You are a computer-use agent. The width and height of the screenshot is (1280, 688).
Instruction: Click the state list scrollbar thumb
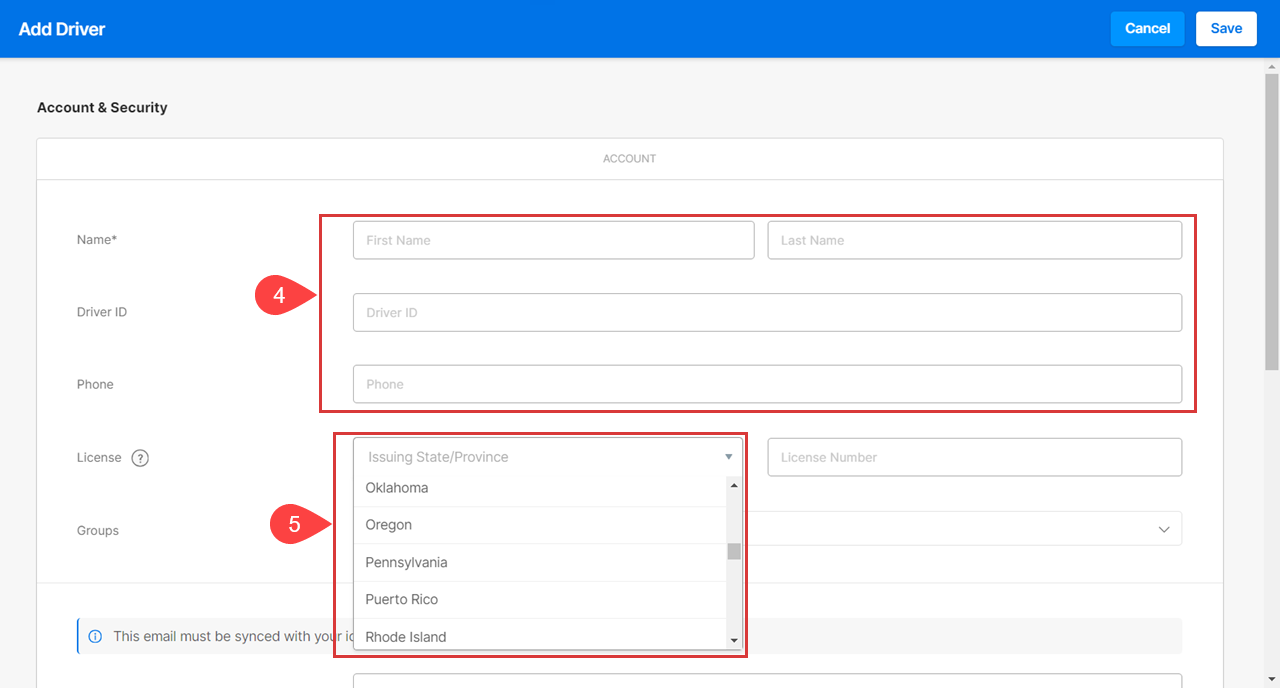pos(734,551)
